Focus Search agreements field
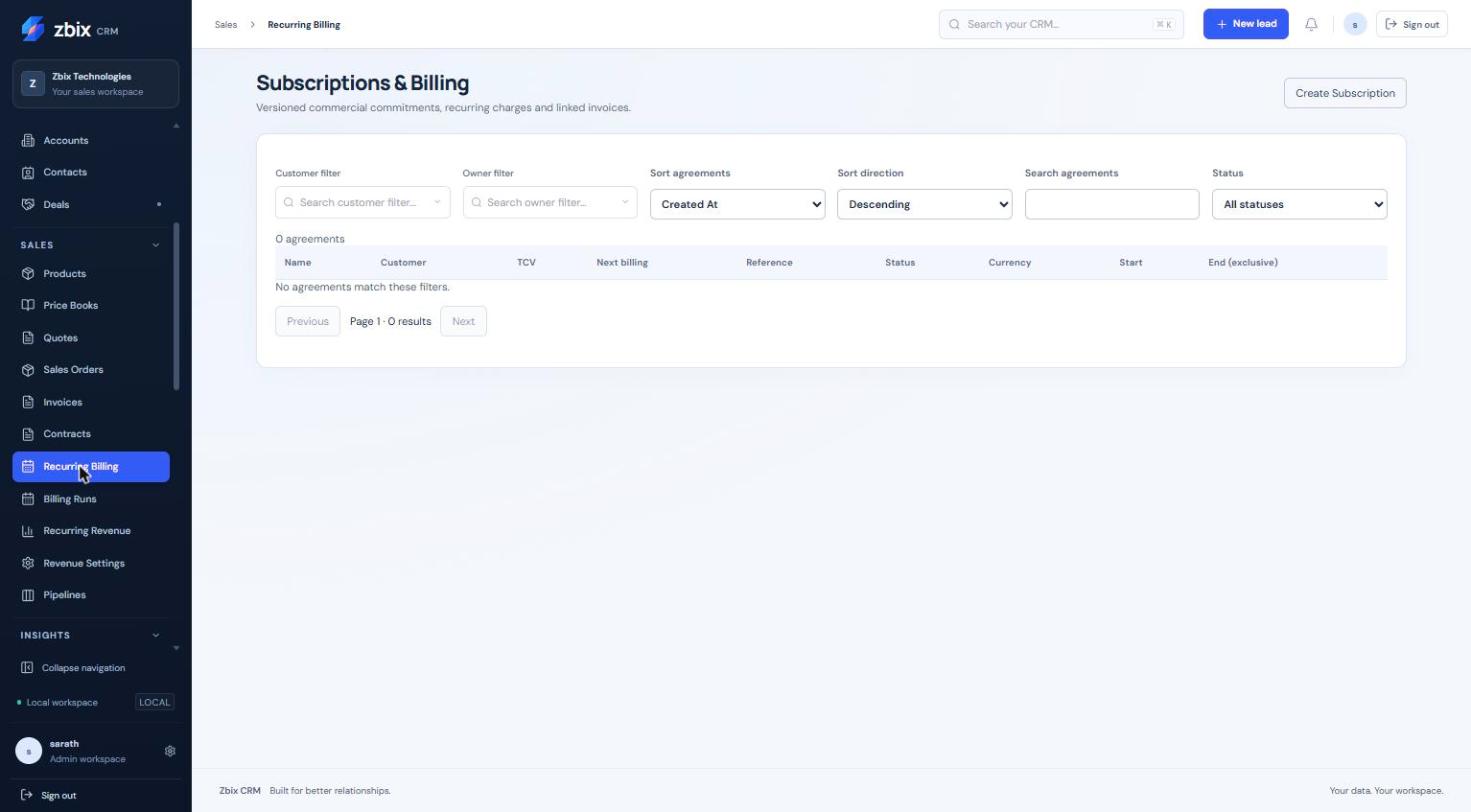 point(1112,204)
